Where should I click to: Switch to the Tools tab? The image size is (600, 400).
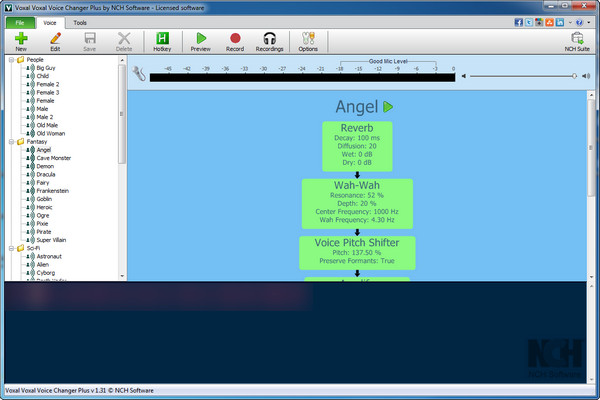coord(80,21)
